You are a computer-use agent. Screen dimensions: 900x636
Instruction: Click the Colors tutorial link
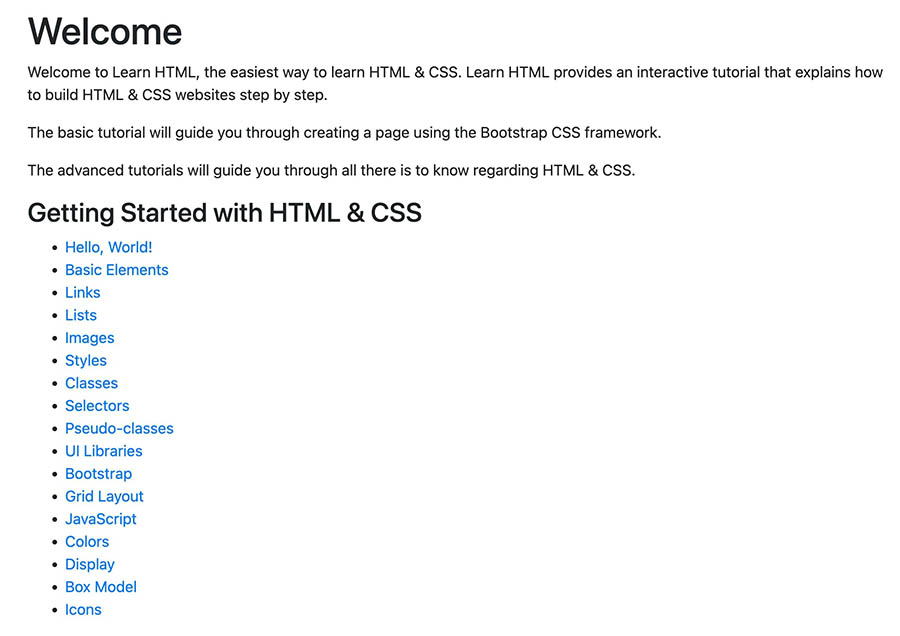[x=87, y=542]
